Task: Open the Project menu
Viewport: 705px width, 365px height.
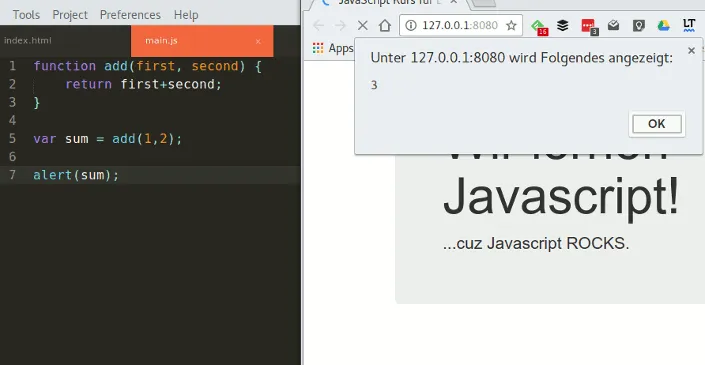Action: (70, 15)
